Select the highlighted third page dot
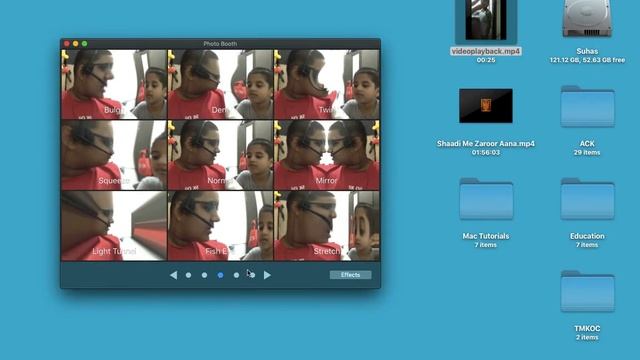Screen dimensions: 640x360 pyautogui.click(x=220, y=276)
